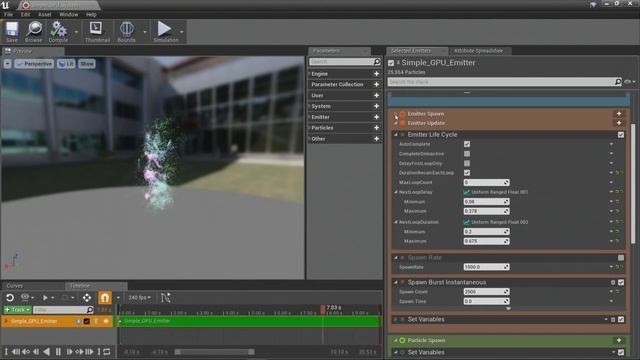
Task: Change the Perspective view mode
Action: point(34,64)
